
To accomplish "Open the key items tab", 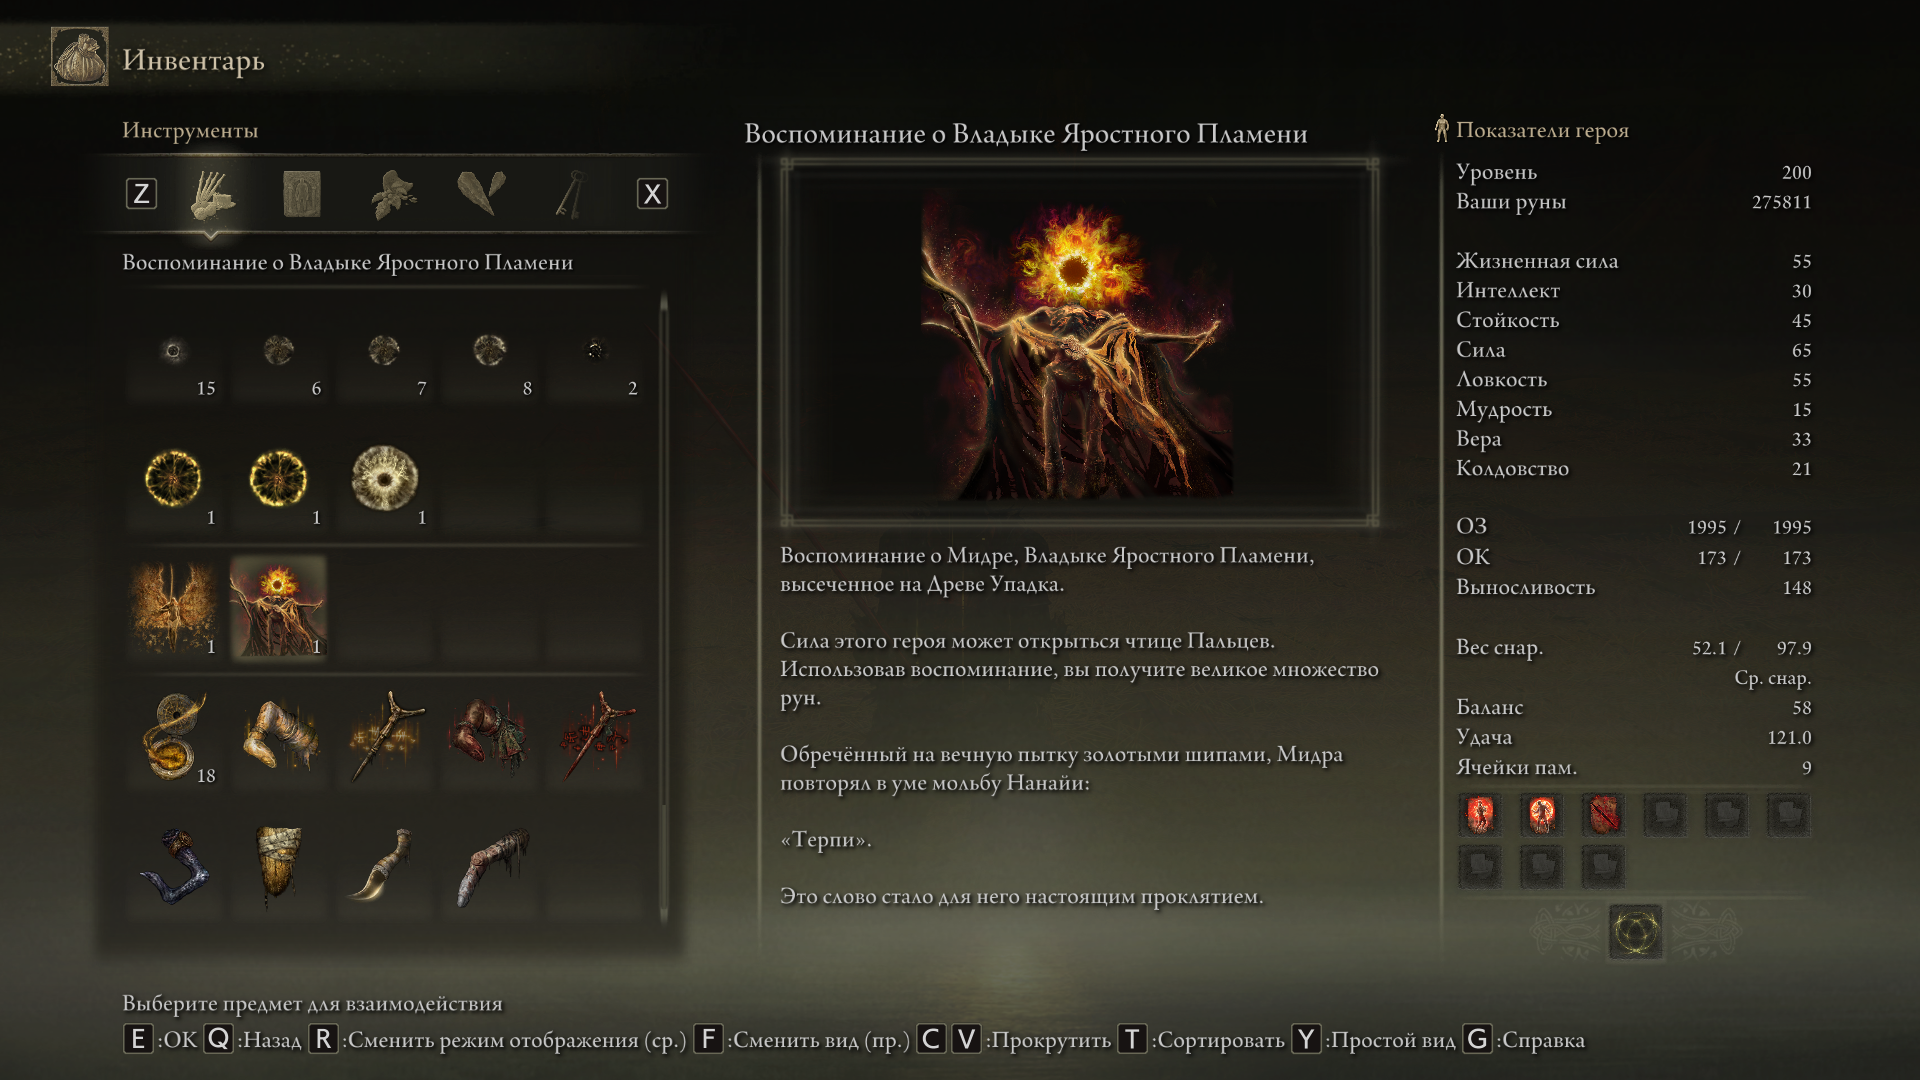I will pyautogui.click(x=569, y=194).
